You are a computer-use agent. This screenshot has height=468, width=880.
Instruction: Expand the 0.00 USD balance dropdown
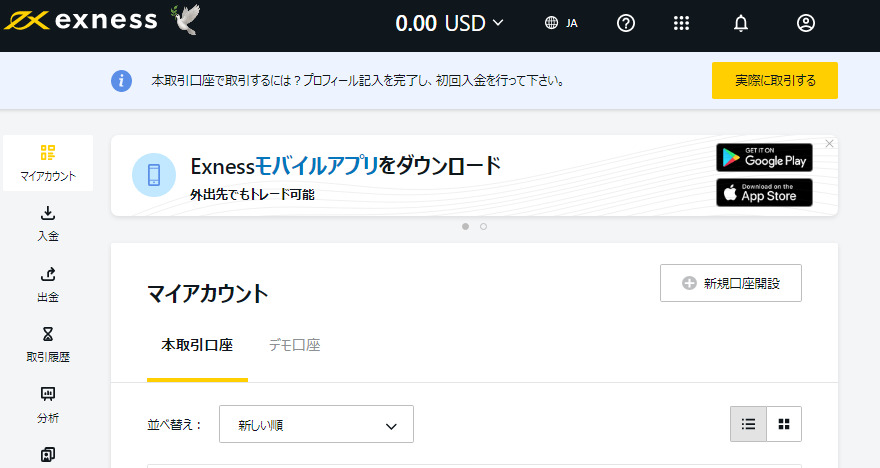tap(449, 23)
